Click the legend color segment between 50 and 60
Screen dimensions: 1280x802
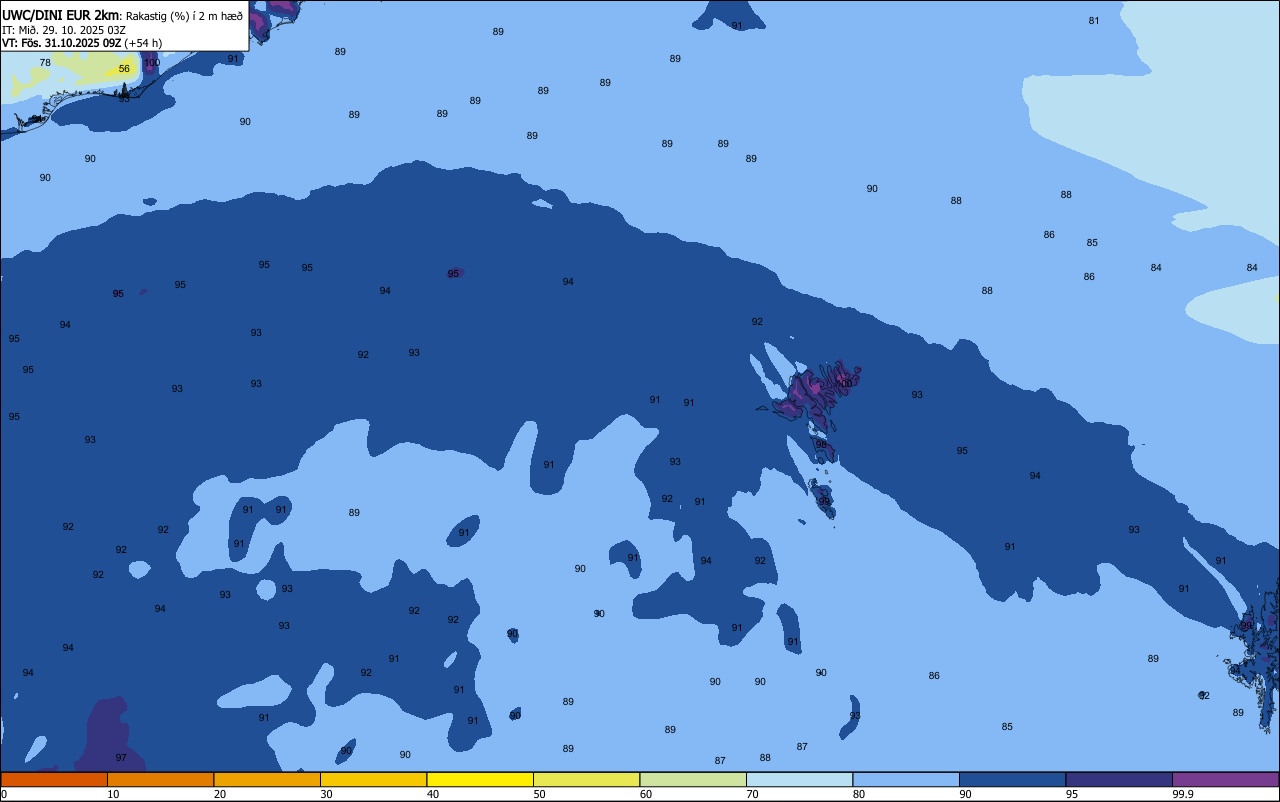tap(586, 779)
